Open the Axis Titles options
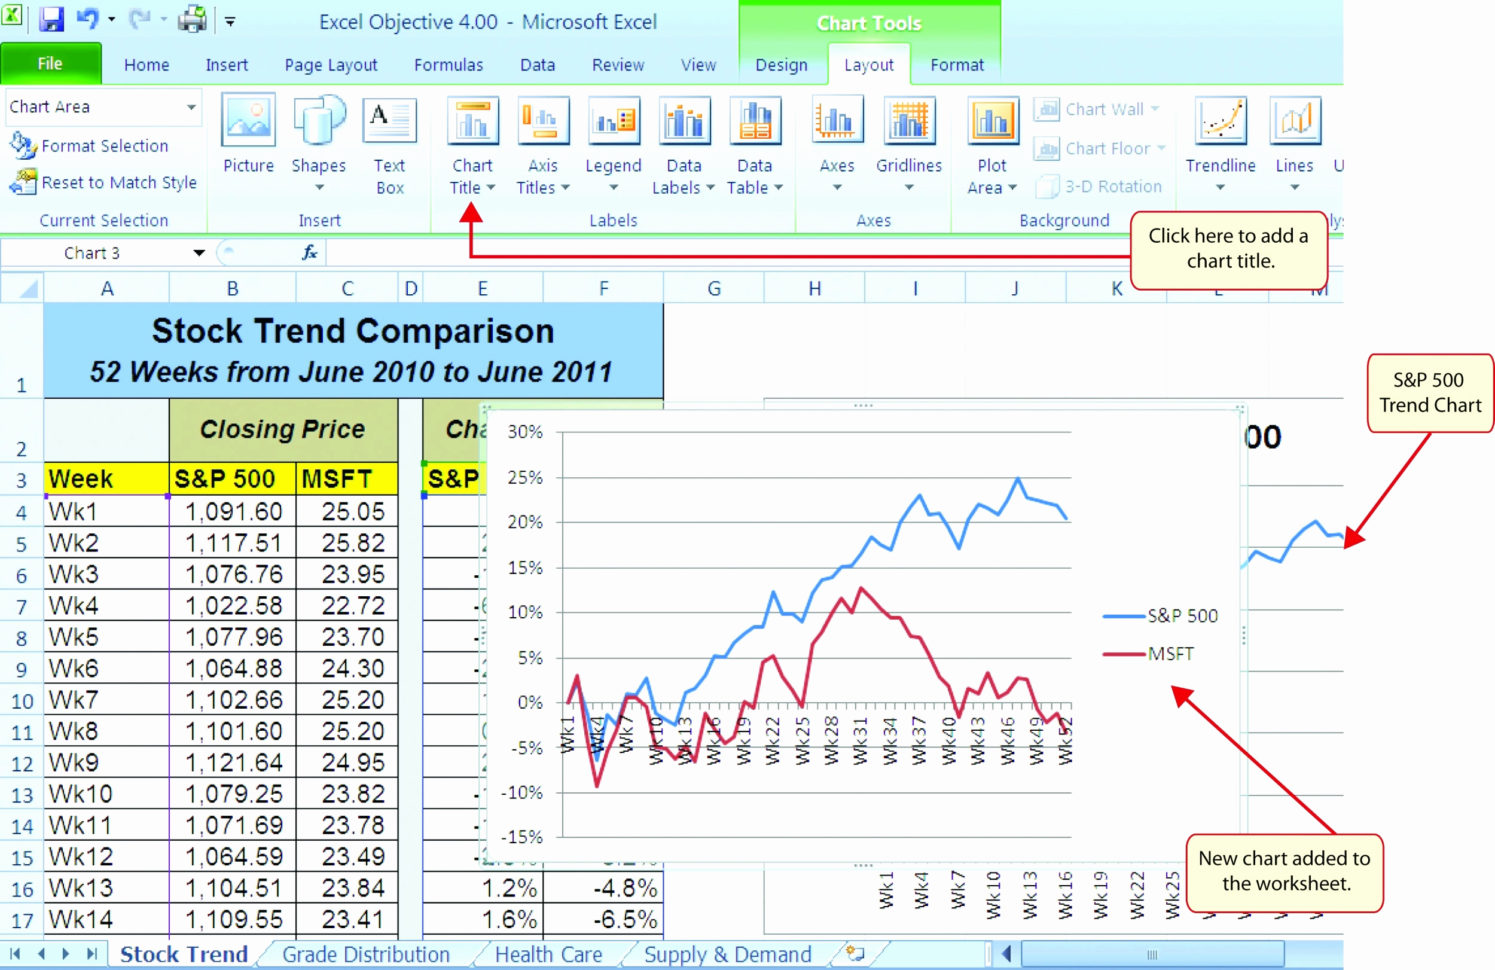 (543, 147)
